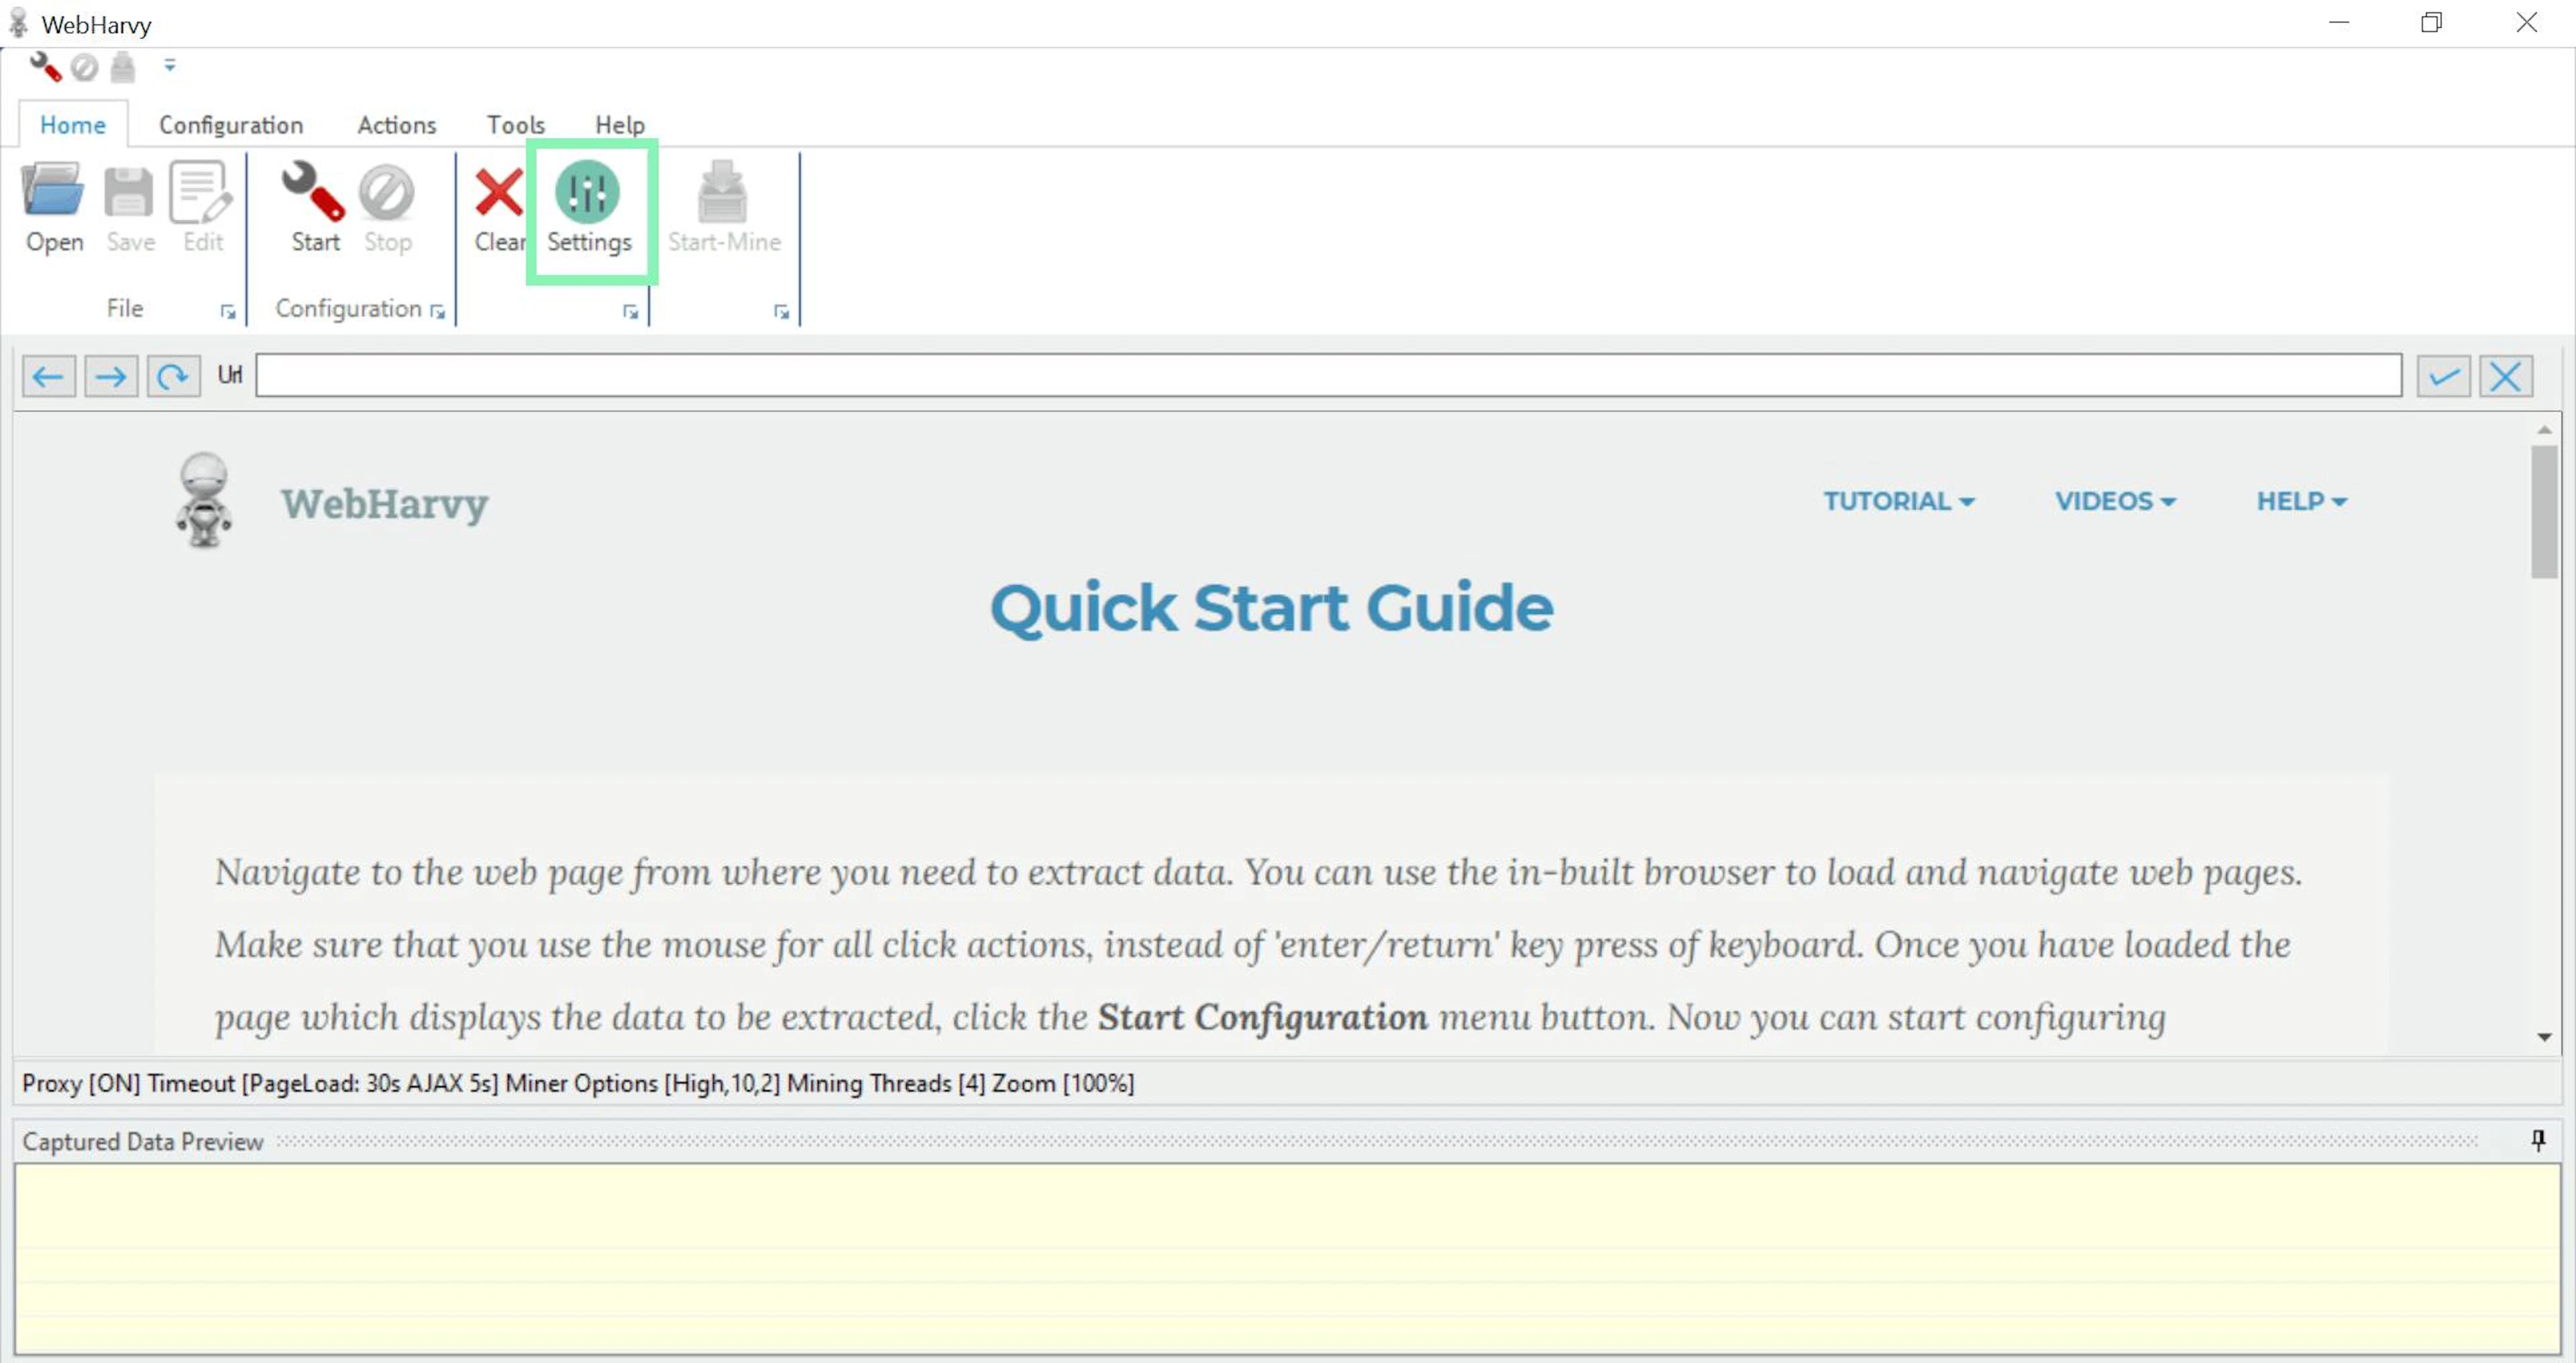Cancel loading with the blue X button
2576x1363 pixels.
pyautogui.click(x=2506, y=376)
